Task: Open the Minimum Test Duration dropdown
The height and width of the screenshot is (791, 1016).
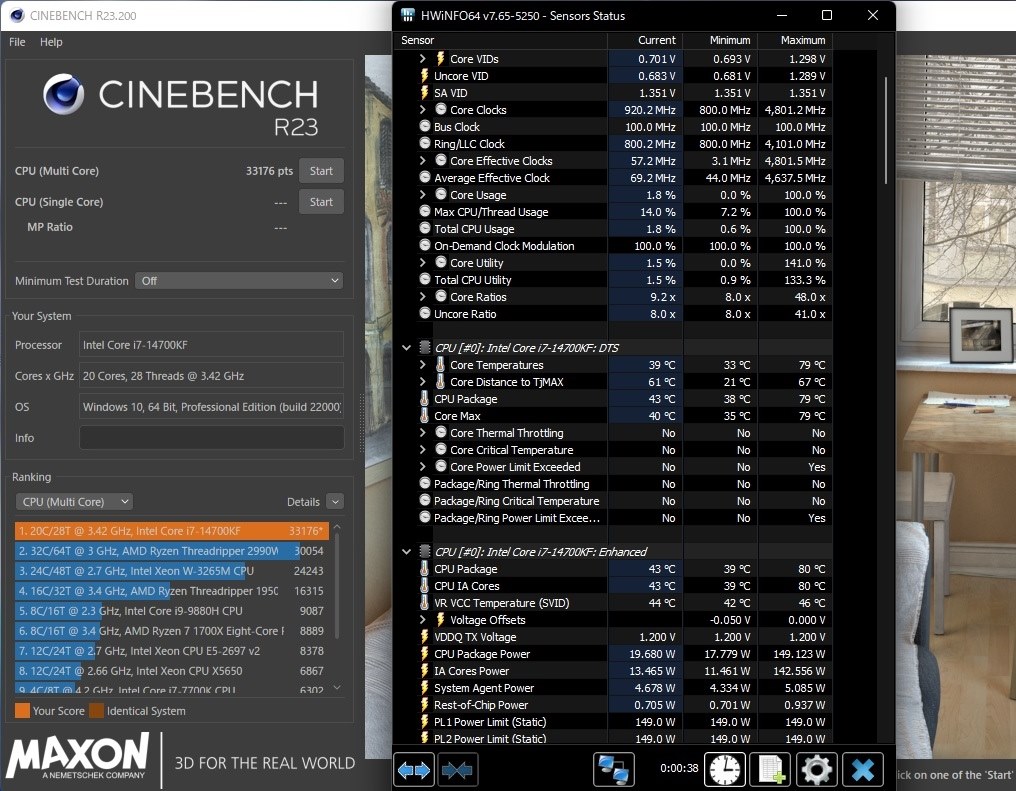Action: pos(239,281)
